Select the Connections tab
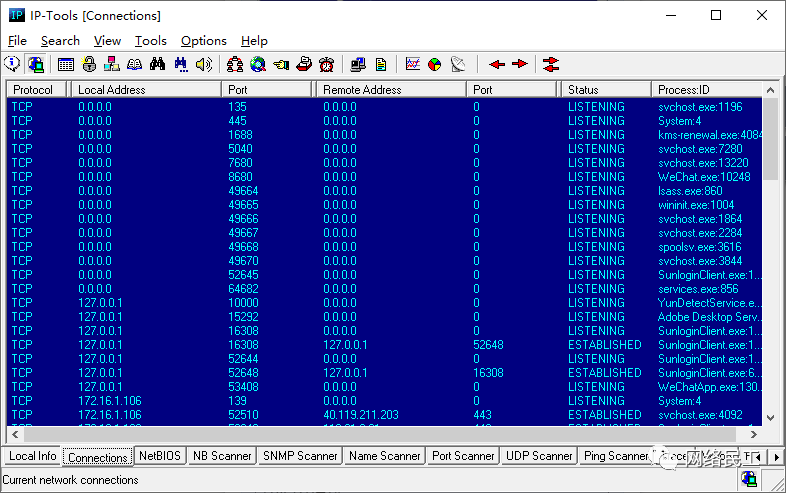Viewport: 786px width, 493px height. pos(98,457)
